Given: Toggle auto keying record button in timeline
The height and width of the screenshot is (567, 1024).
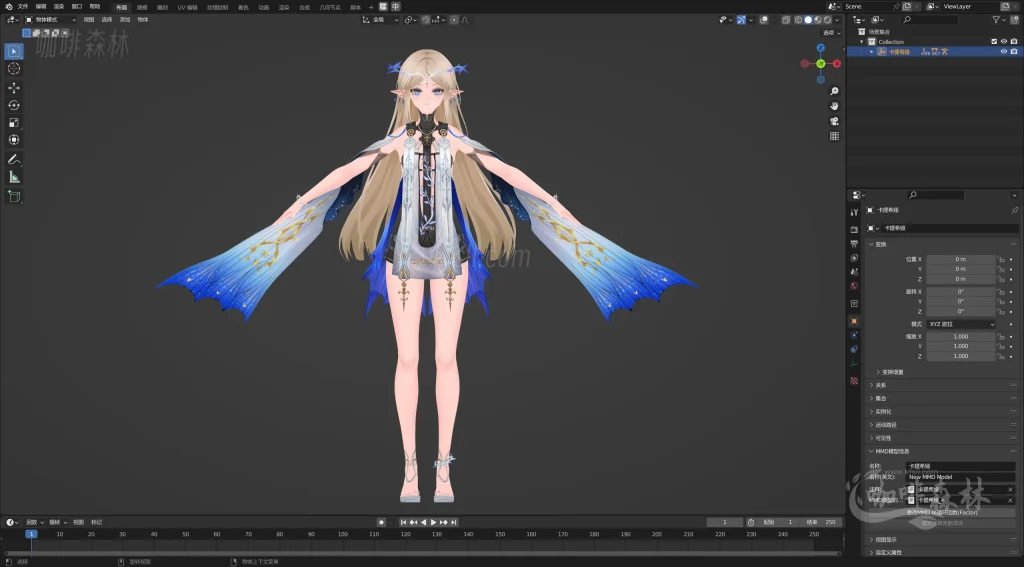Looking at the screenshot, I should [x=381, y=523].
